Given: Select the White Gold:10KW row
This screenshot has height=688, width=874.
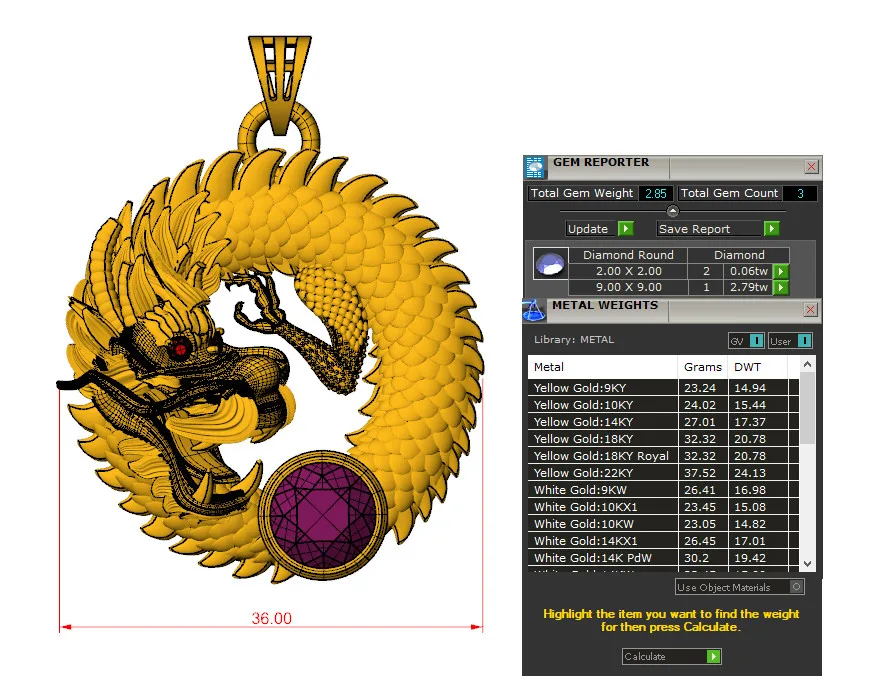Looking at the screenshot, I should (663, 524).
